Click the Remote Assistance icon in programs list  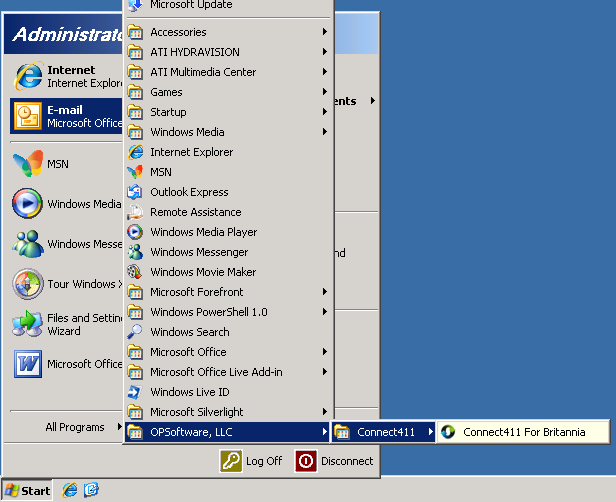point(135,212)
